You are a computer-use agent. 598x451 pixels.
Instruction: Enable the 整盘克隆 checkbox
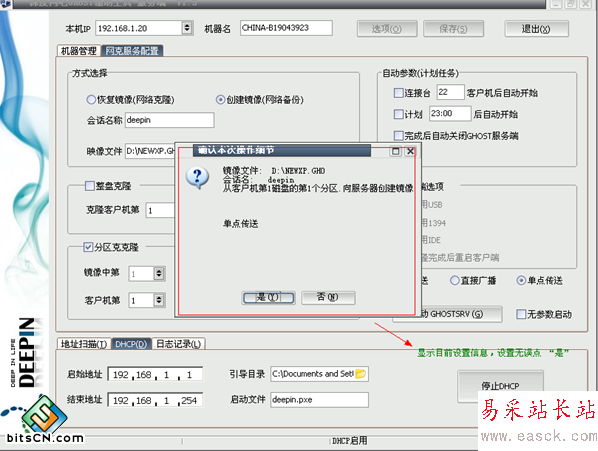(90, 186)
